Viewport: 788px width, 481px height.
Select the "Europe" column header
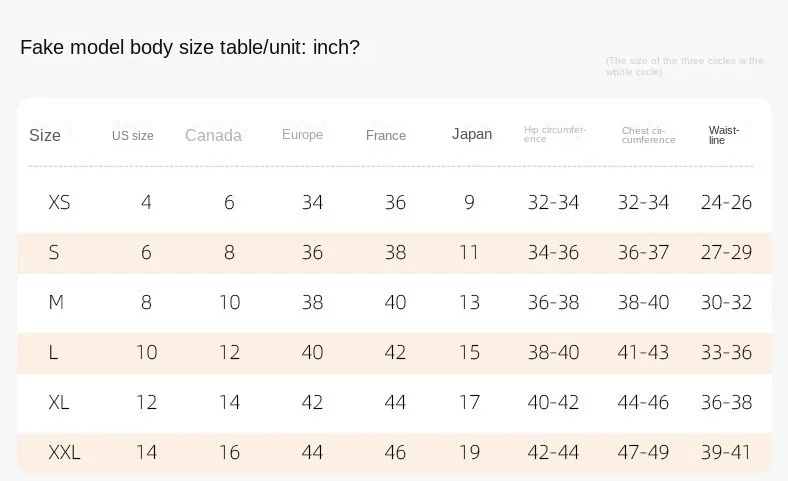coord(302,135)
